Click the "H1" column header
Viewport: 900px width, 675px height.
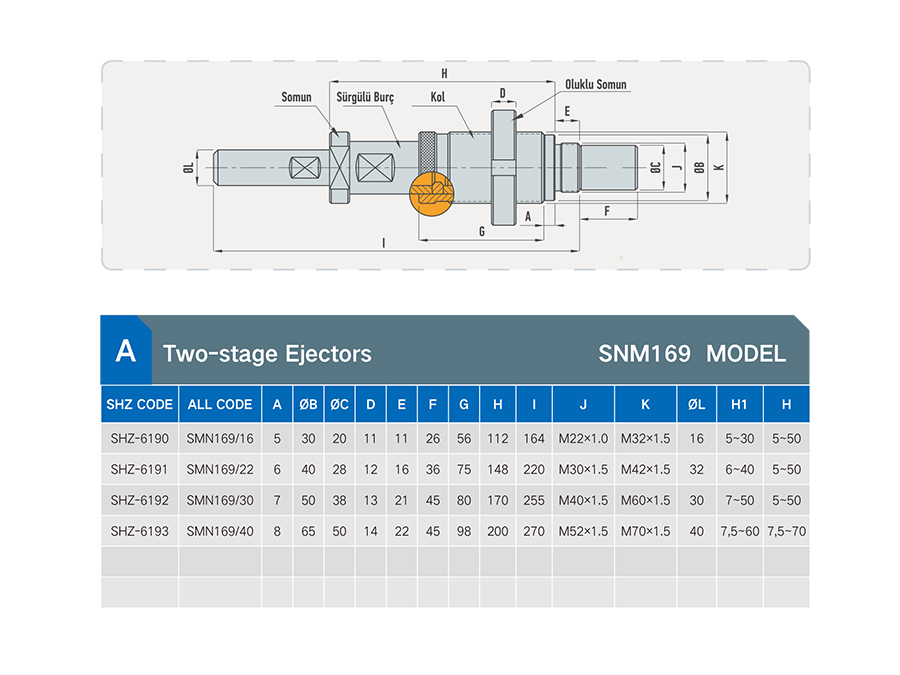point(739,404)
